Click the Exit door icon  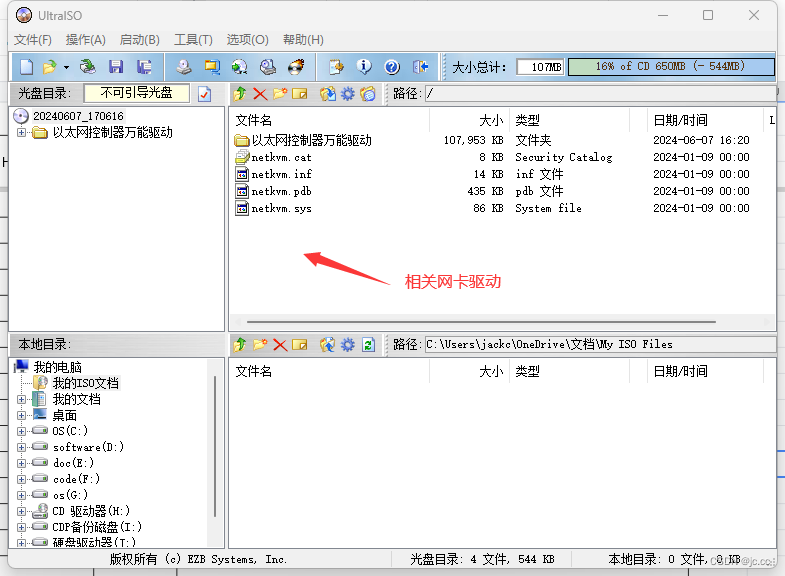click(420, 67)
